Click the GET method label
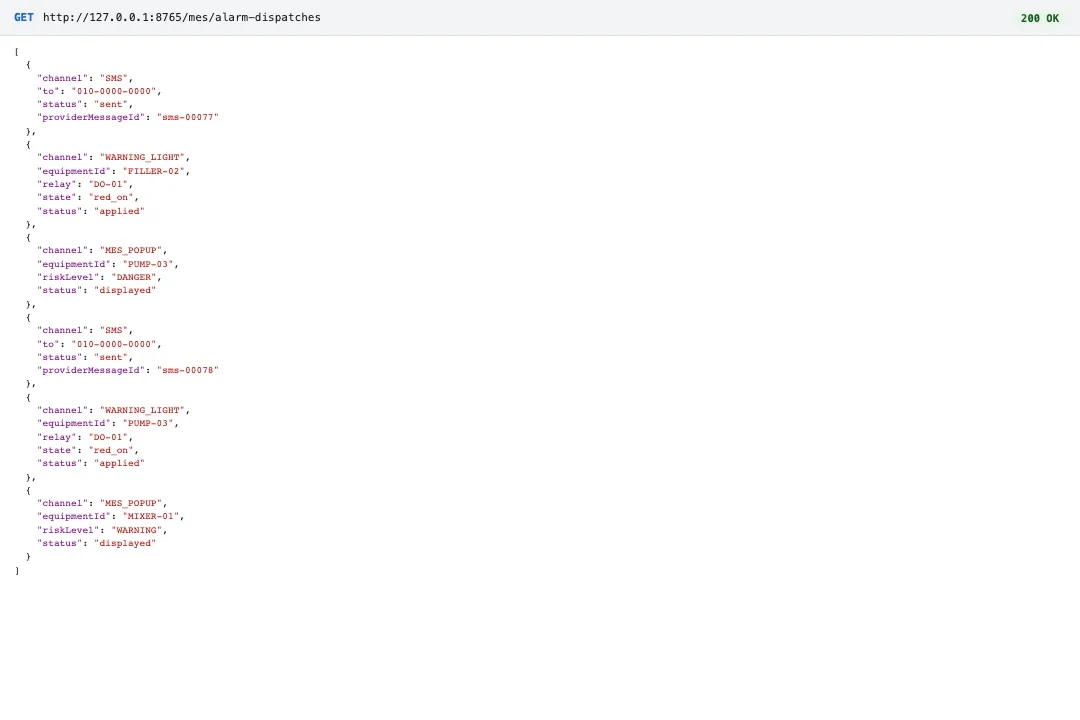1080x720 pixels. [23, 17]
